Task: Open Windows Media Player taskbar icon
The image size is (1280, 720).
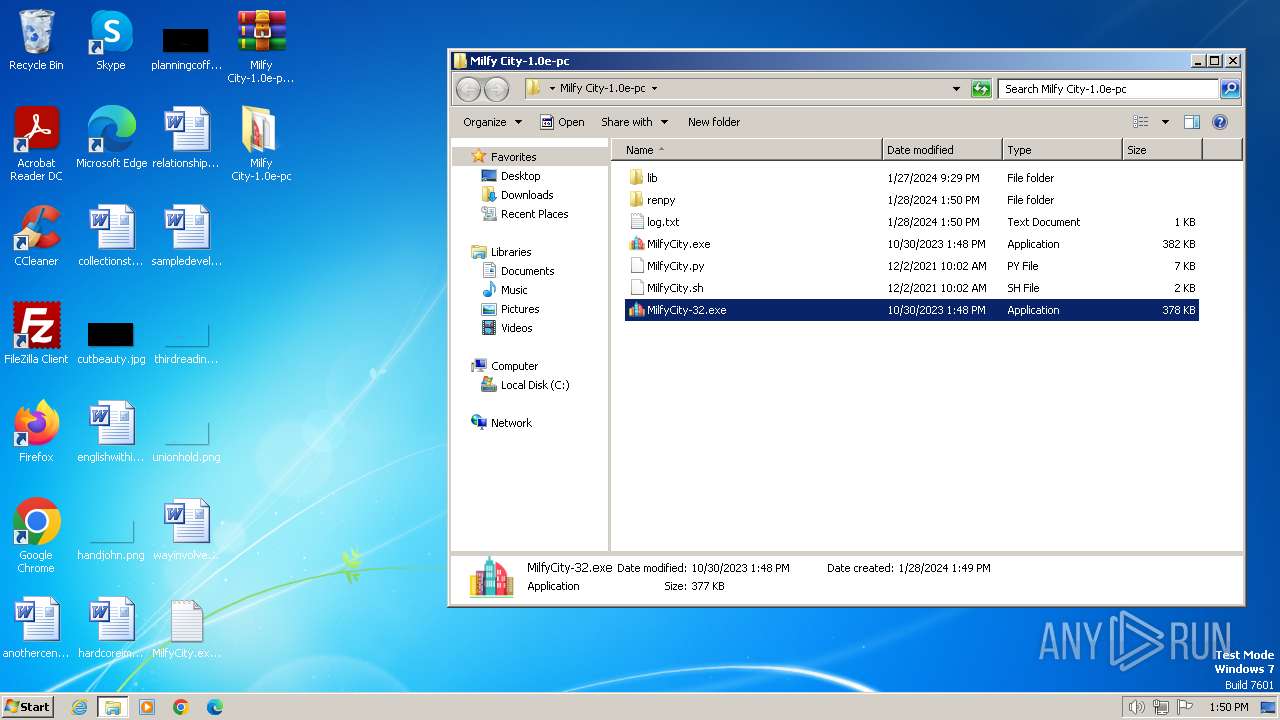Action: click(x=147, y=707)
